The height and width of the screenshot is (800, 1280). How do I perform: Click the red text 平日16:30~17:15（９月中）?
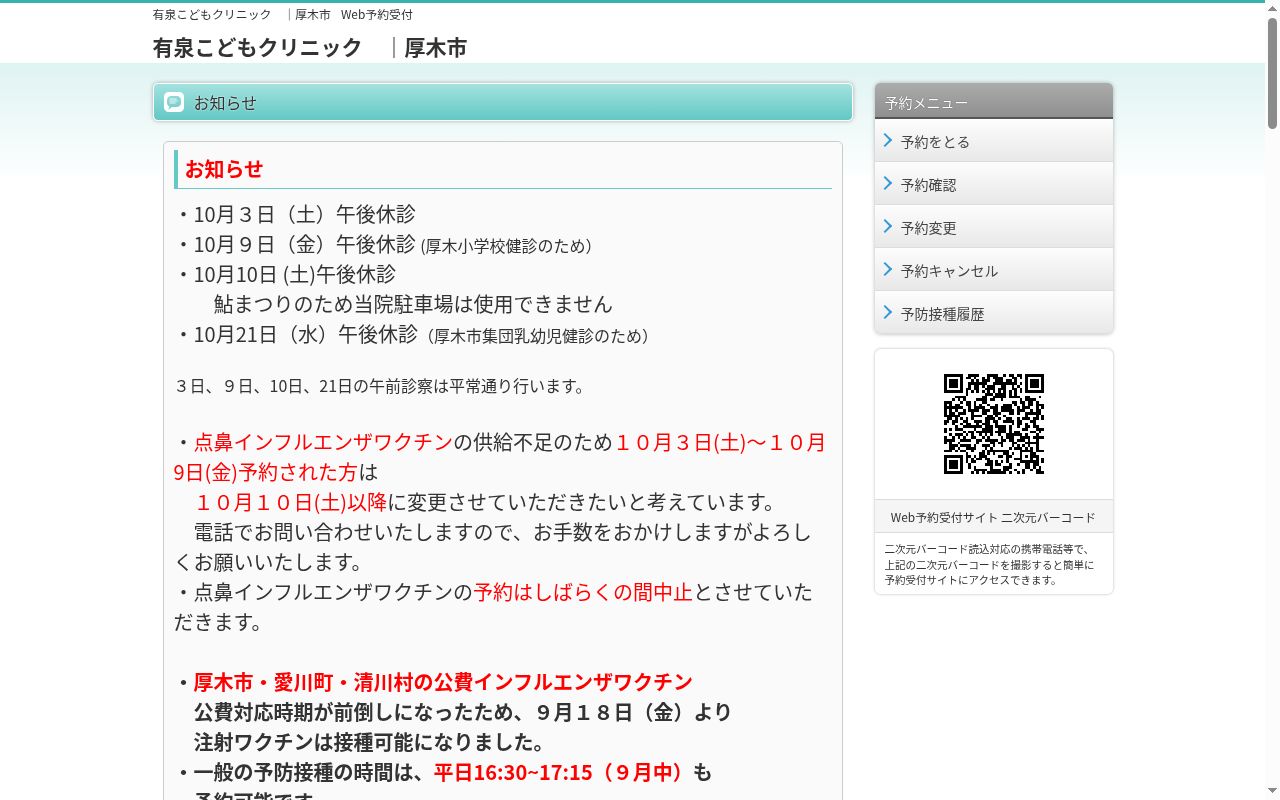pyautogui.click(x=563, y=772)
